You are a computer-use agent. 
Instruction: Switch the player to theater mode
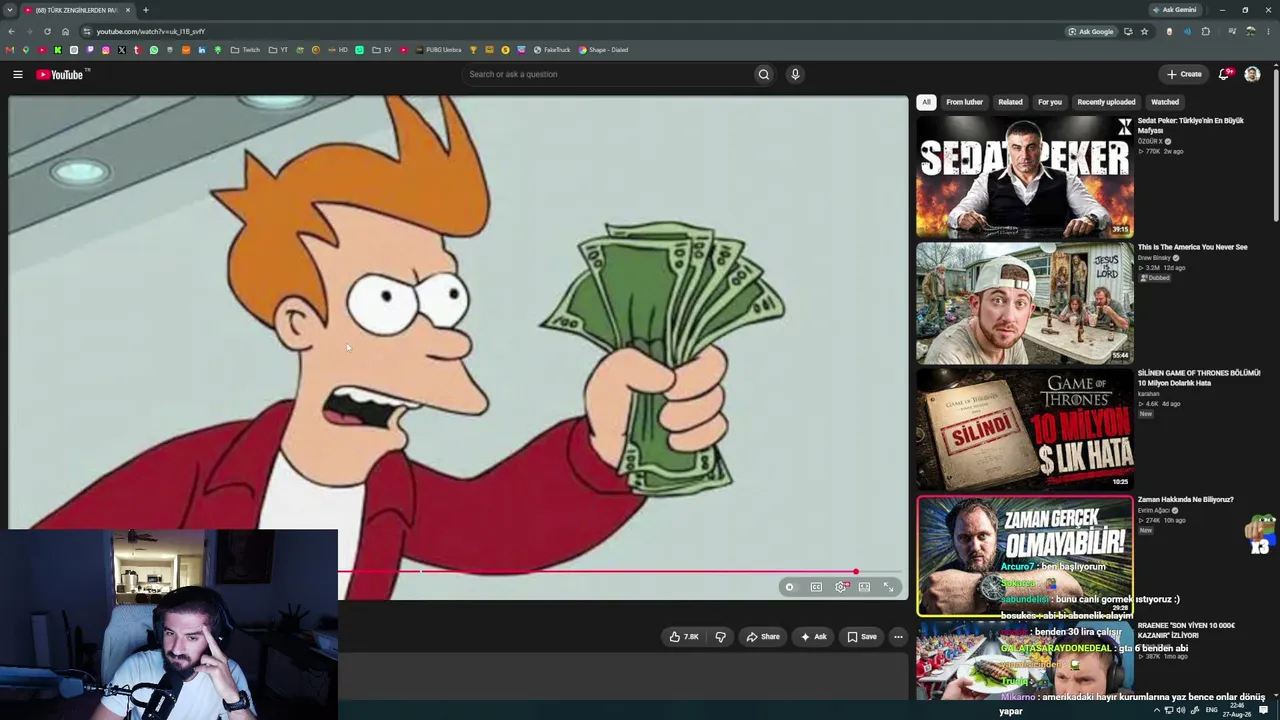pyautogui.click(x=864, y=587)
